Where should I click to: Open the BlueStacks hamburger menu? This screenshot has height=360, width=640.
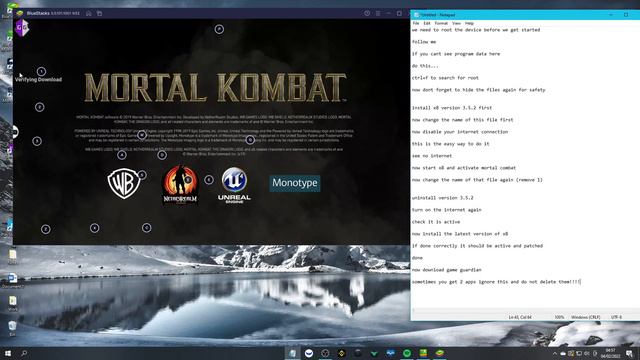click(x=378, y=13)
